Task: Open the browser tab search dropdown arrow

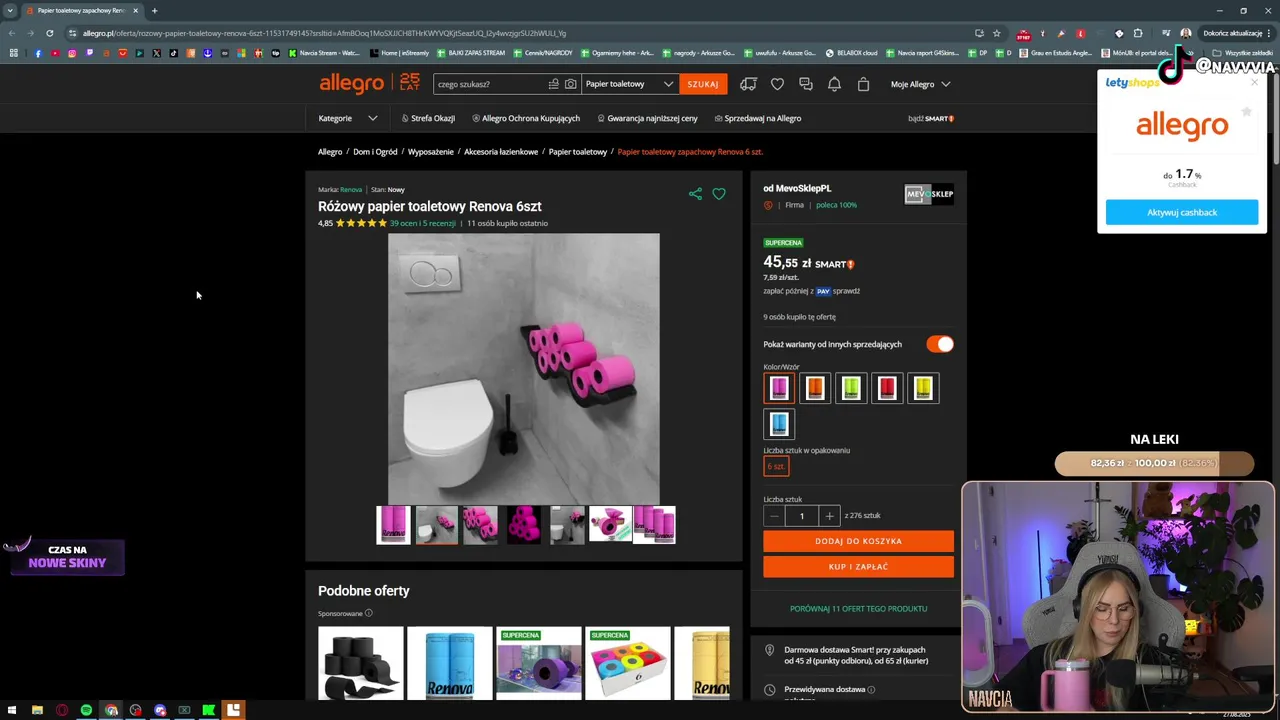Action: click(10, 11)
